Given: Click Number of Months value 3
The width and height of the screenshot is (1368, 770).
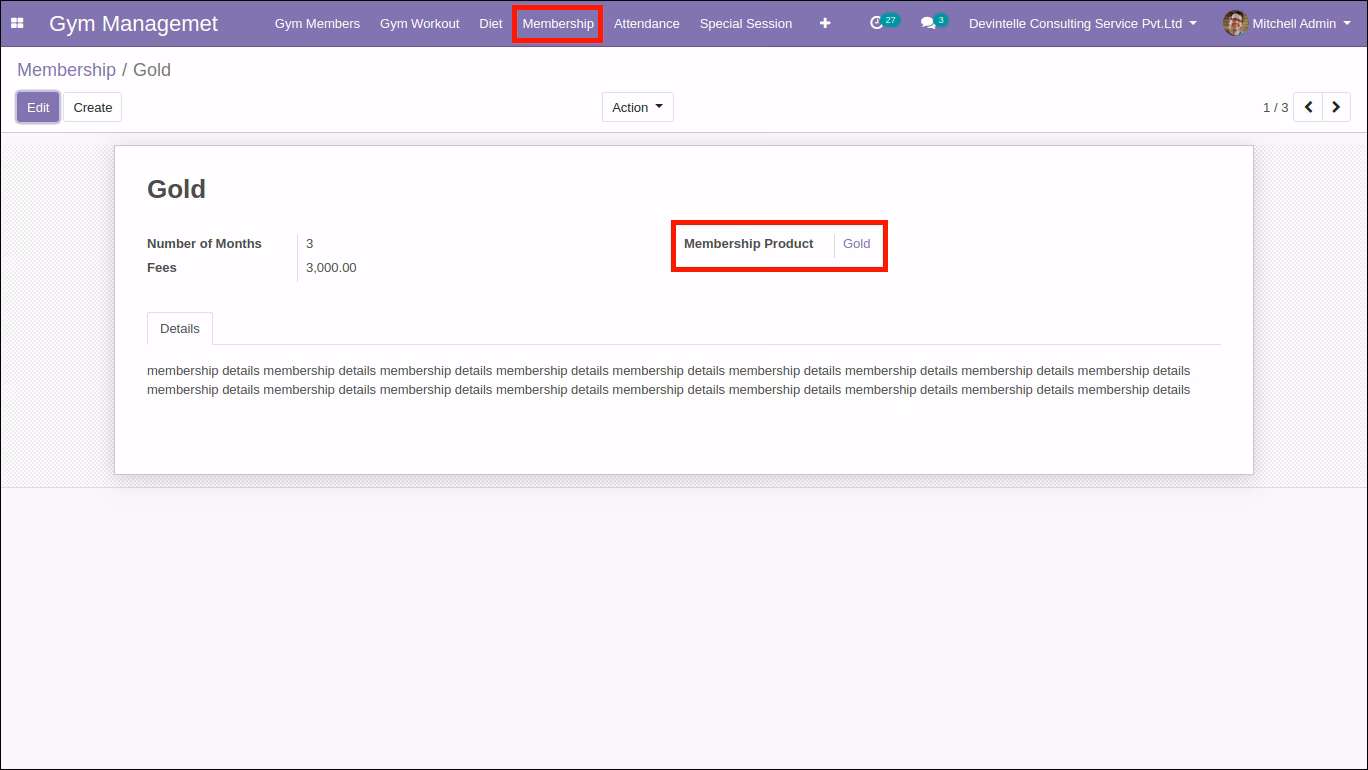Looking at the screenshot, I should [x=310, y=243].
